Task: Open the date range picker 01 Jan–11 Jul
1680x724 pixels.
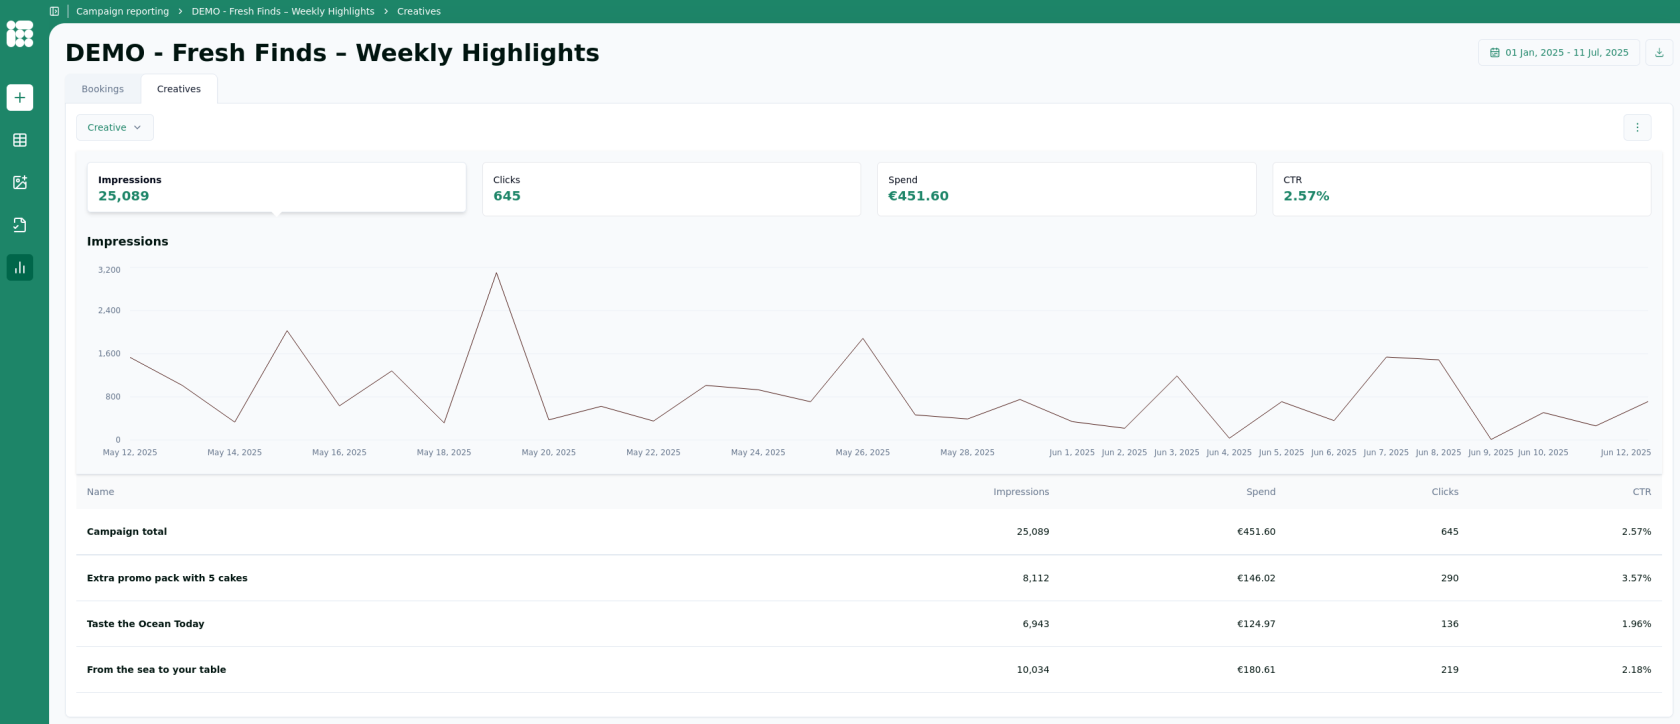Action: click(x=1559, y=53)
